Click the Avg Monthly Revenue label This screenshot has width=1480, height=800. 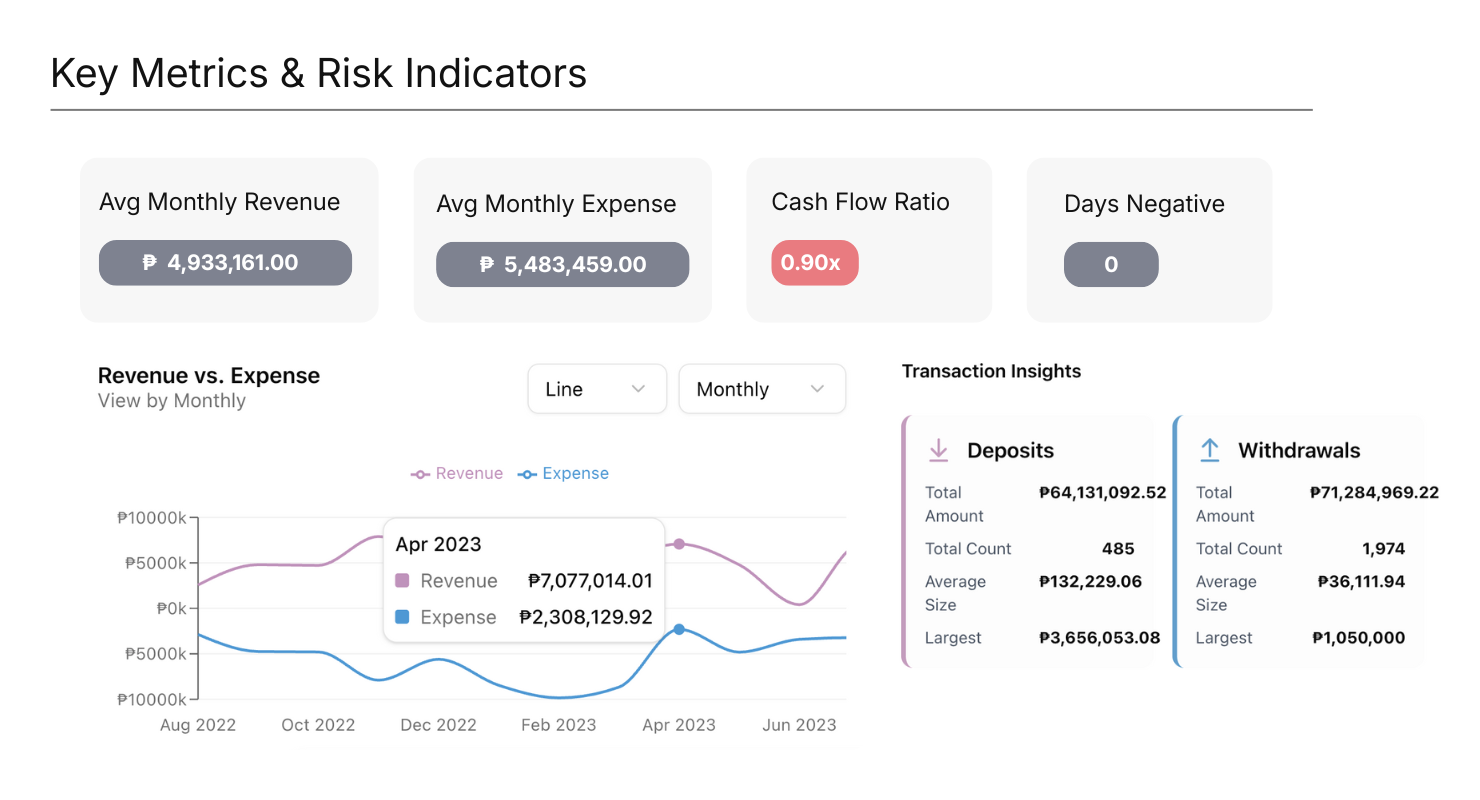coord(220,202)
